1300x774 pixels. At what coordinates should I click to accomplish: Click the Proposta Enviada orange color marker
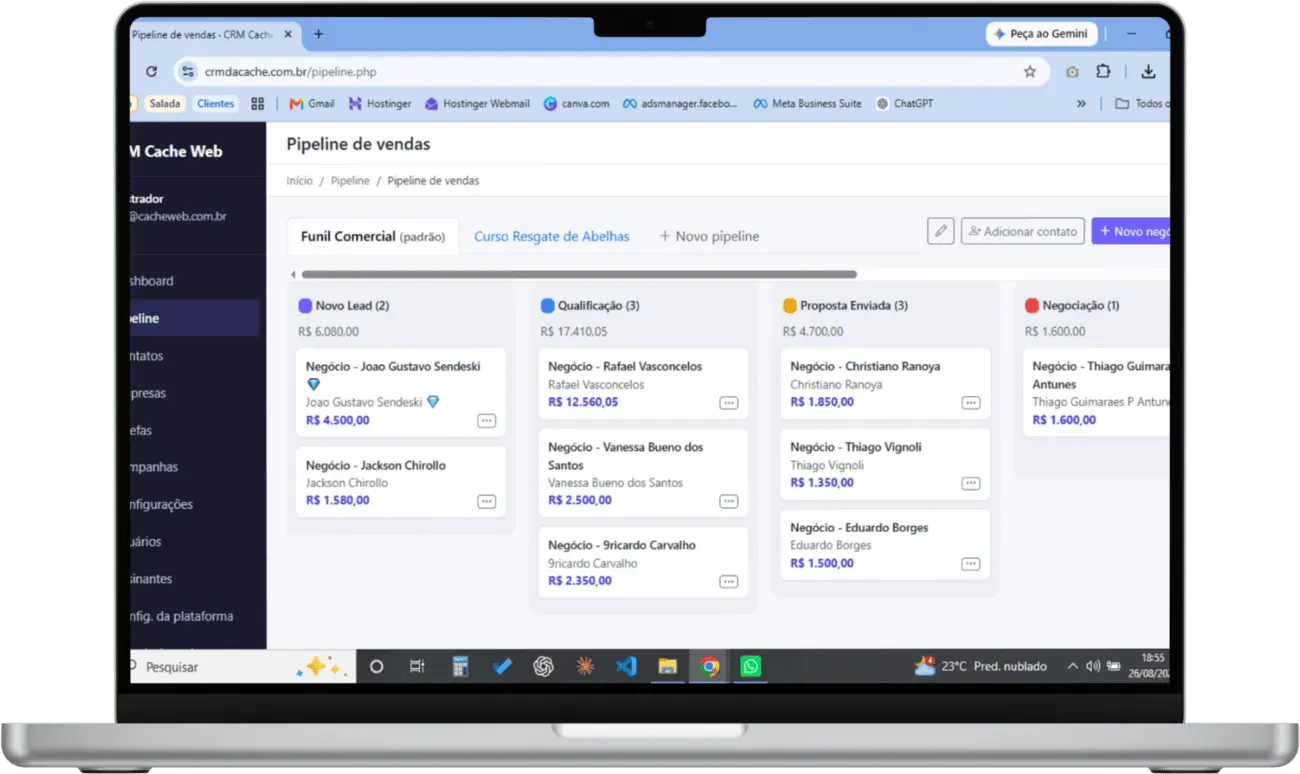pos(790,306)
